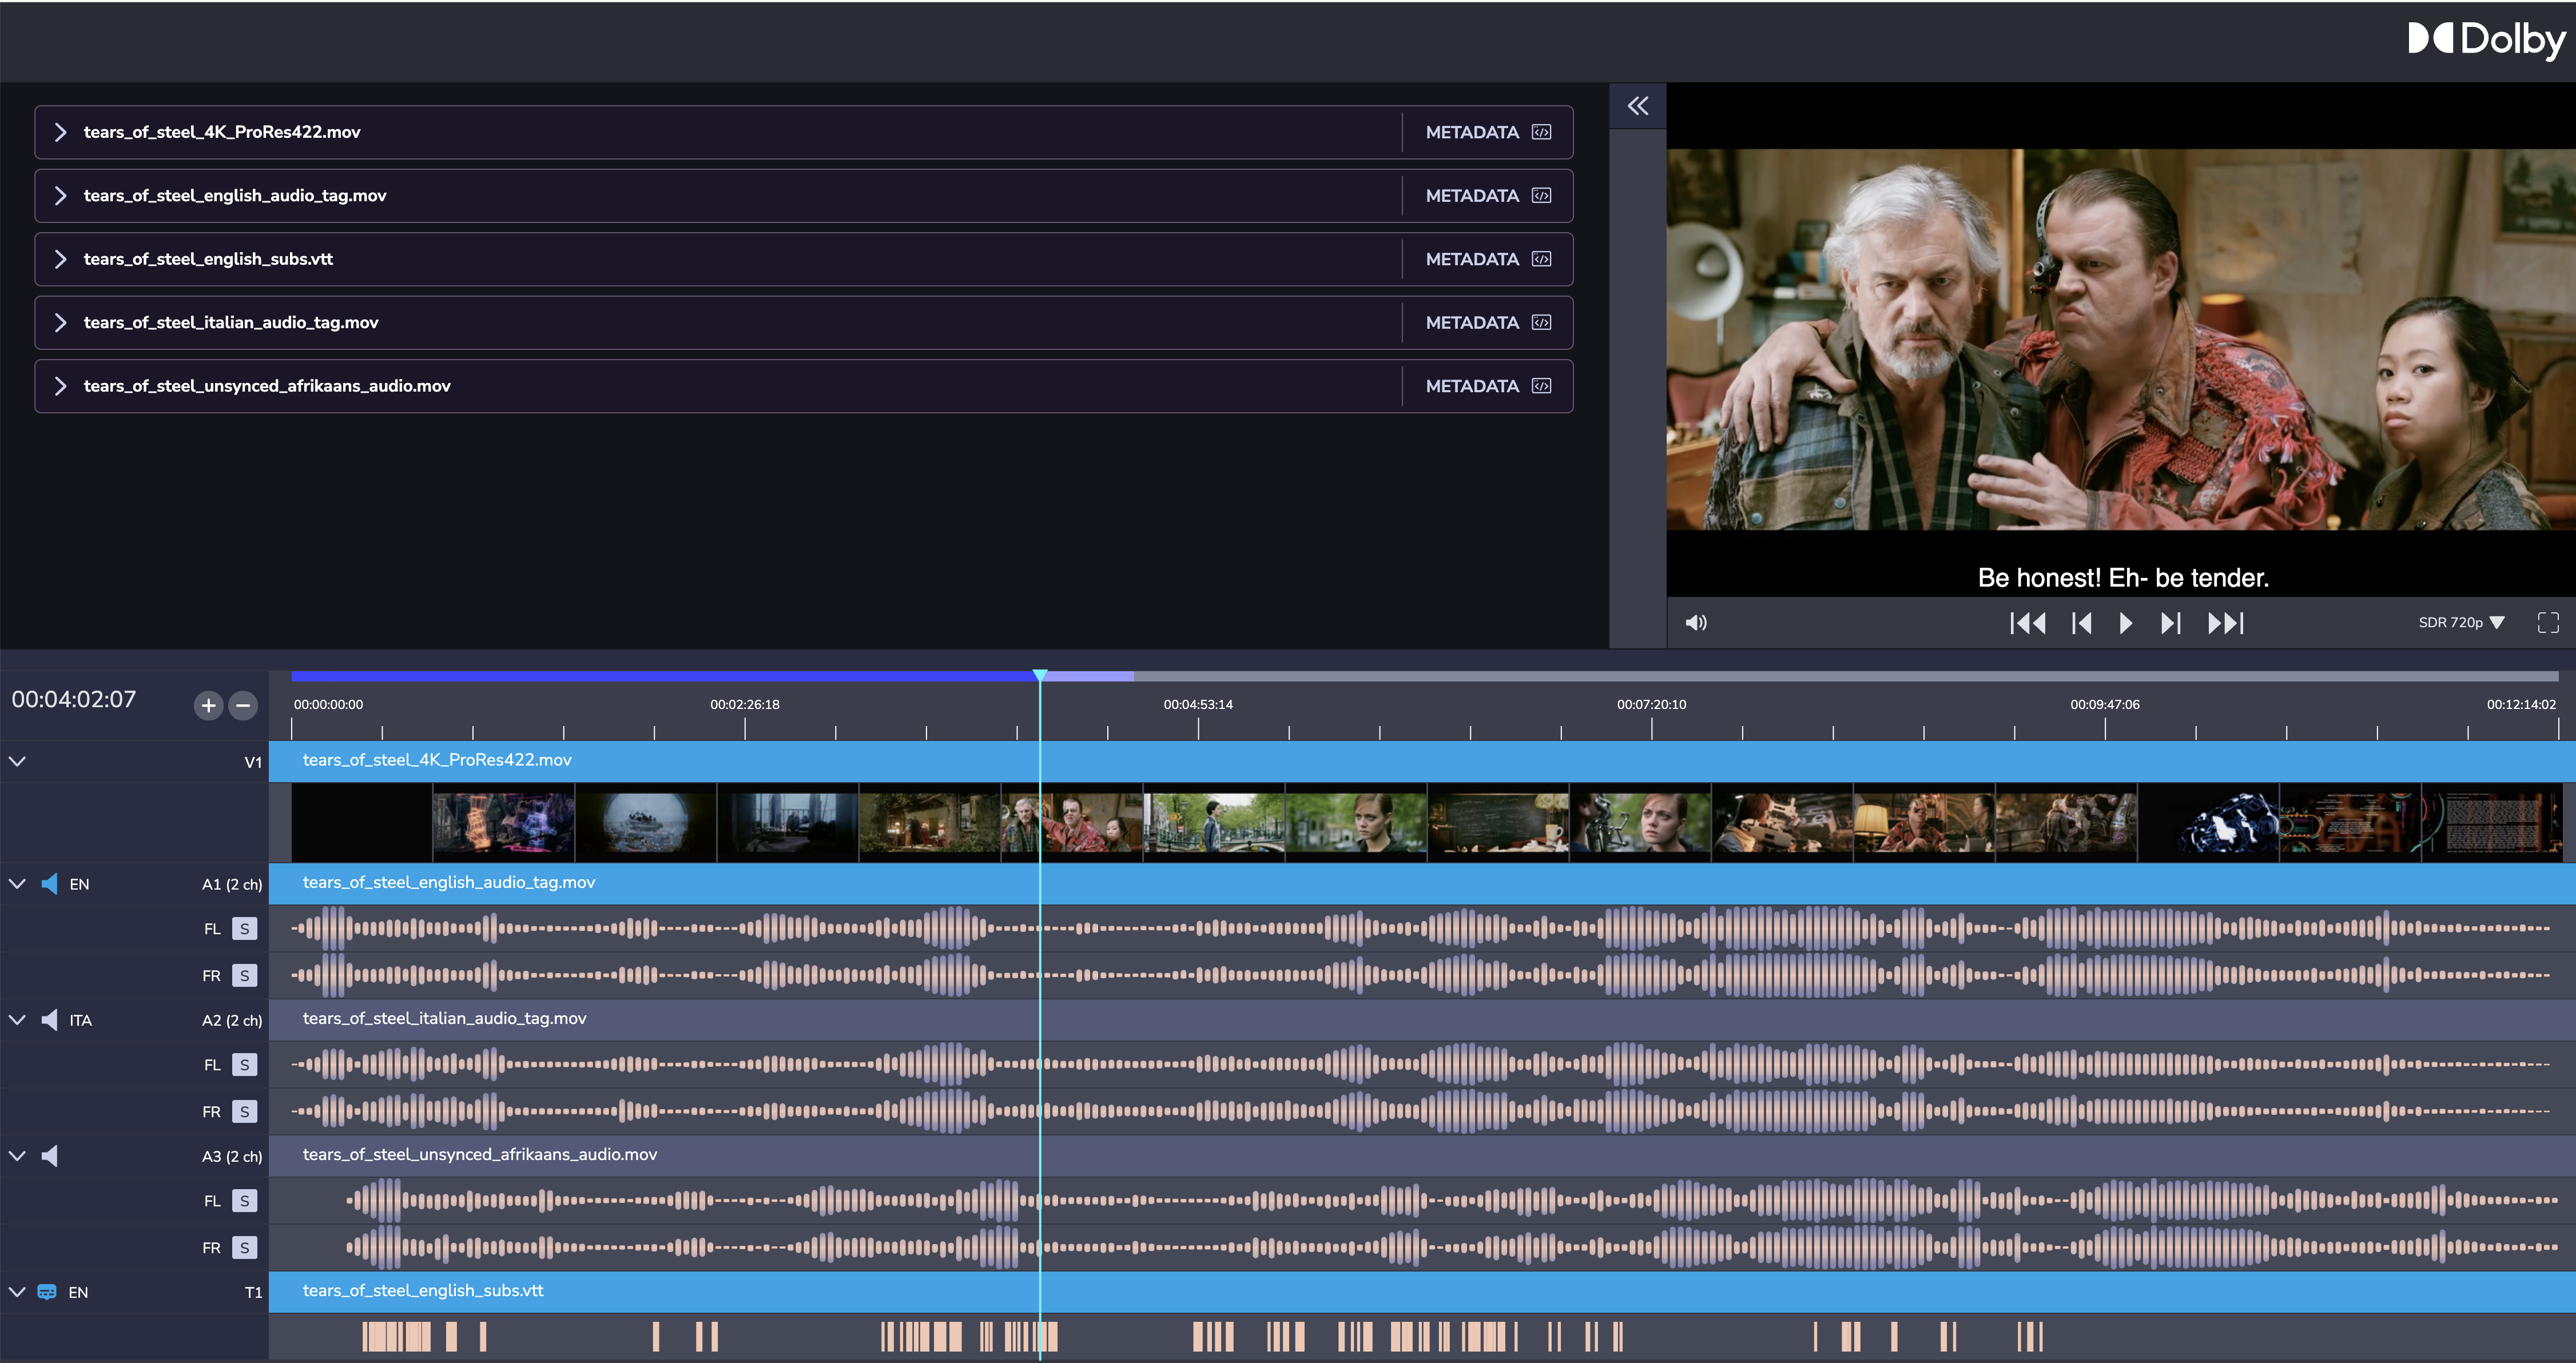Image resolution: width=2576 pixels, height=1363 pixels.
Task: Collapse the A3 audio track
Action: [17, 1156]
